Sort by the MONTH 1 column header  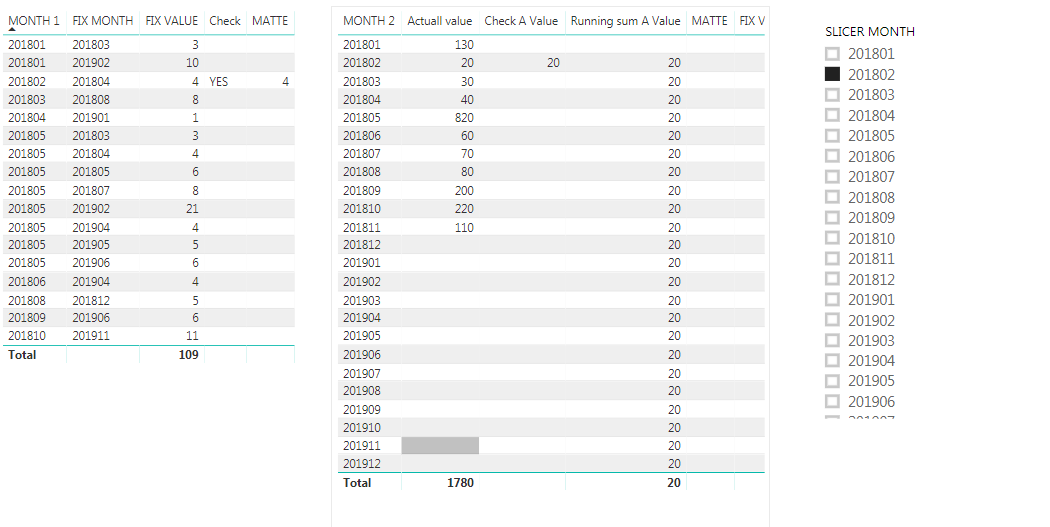(x=33, y=21)
